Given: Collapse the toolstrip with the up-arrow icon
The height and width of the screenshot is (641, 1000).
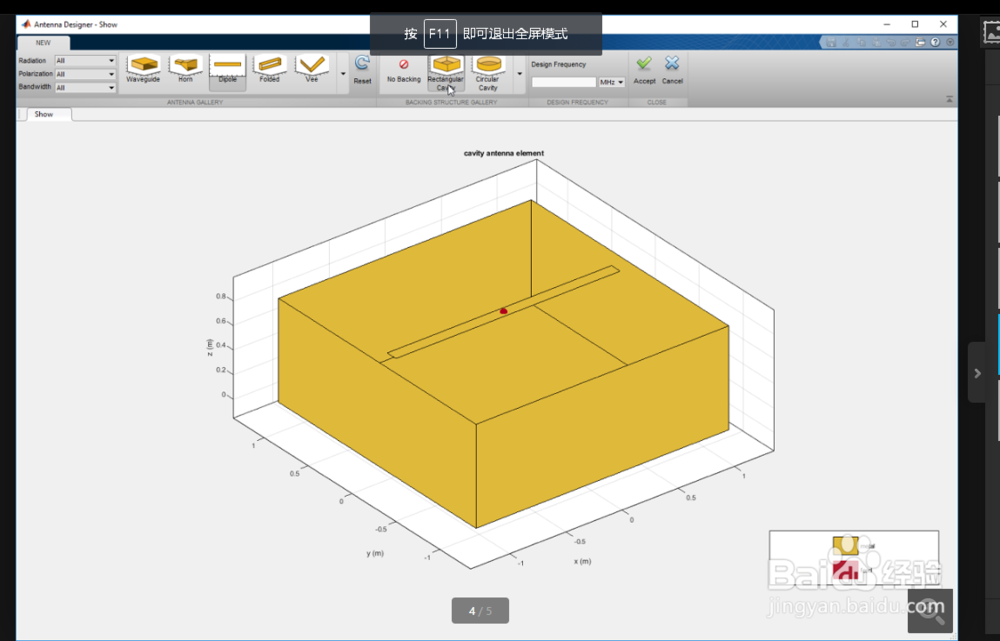Looking at the screenshot, I should (950, 99).
